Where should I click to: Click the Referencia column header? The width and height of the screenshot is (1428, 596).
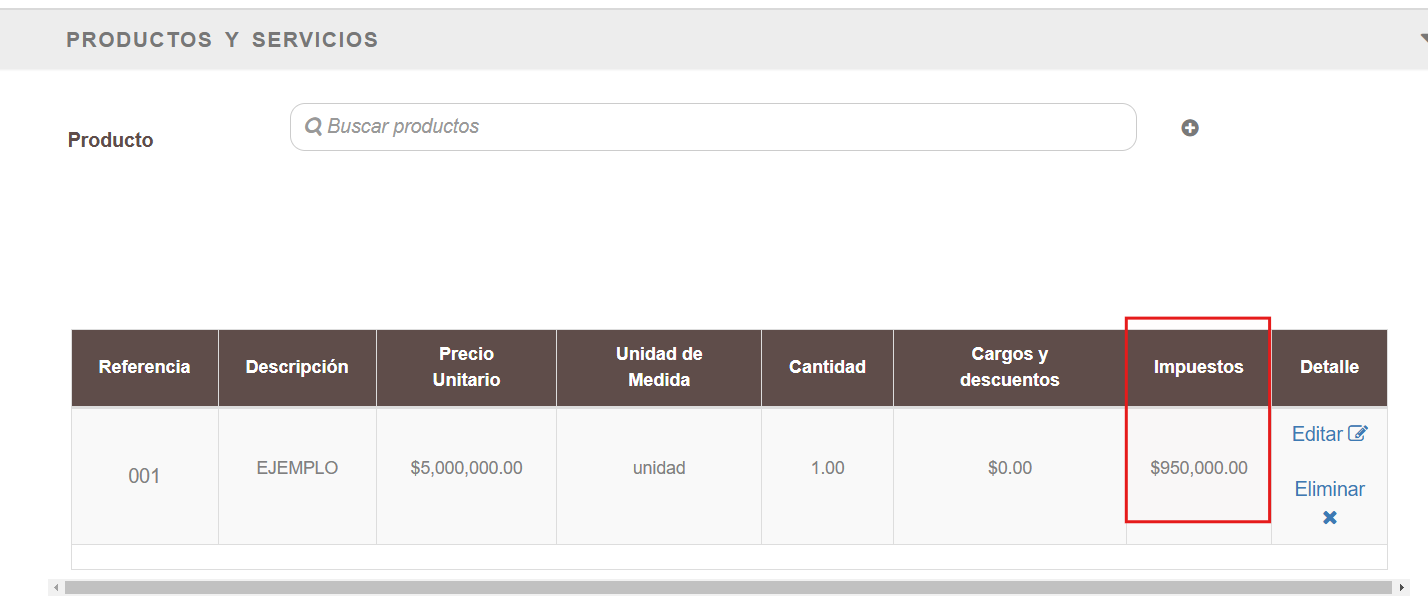(145, 367)
